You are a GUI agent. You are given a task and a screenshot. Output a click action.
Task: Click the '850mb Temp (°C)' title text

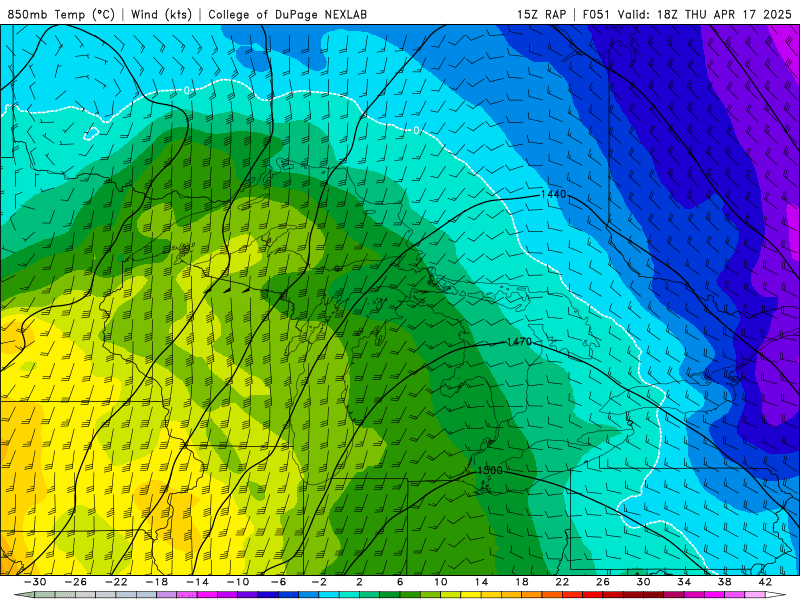(61, 14)
